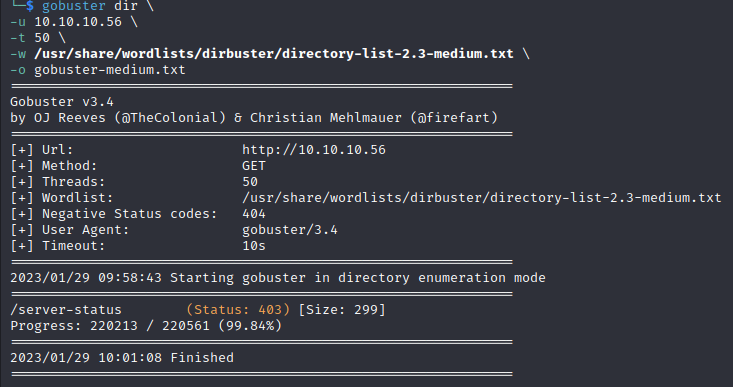
Task: Click the gobuster command name
Action: (73, 6)
